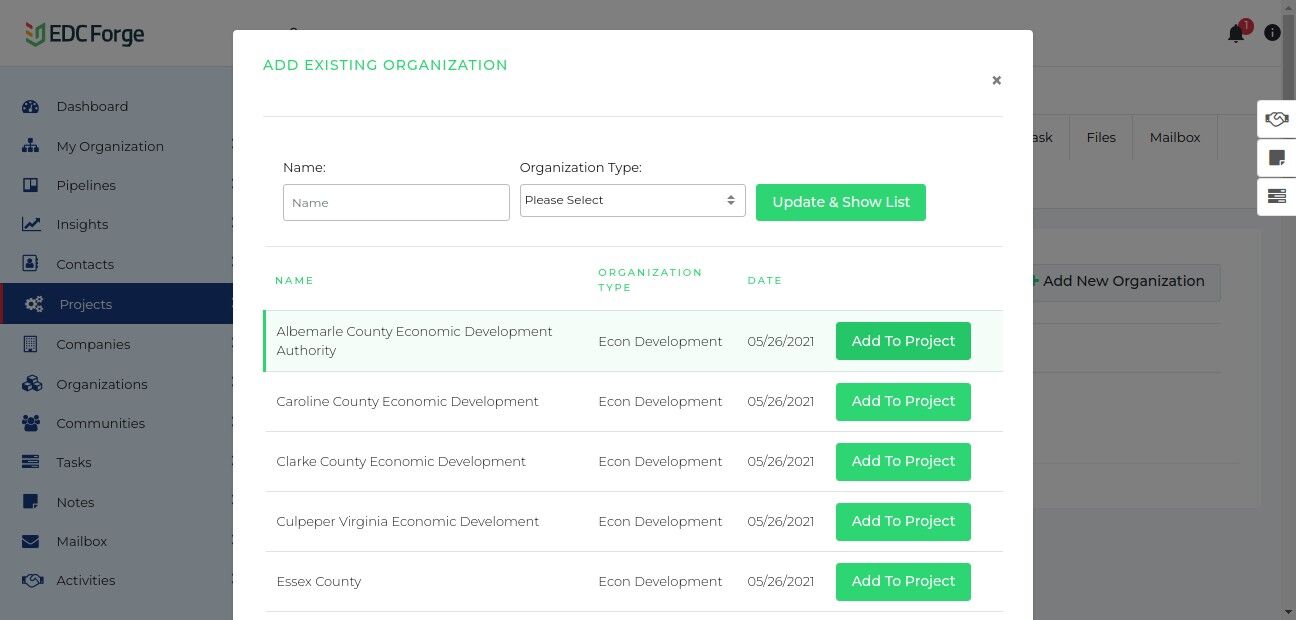
Task: Open the sticky note icon on right edge
Action: [x=1276, y=158]
